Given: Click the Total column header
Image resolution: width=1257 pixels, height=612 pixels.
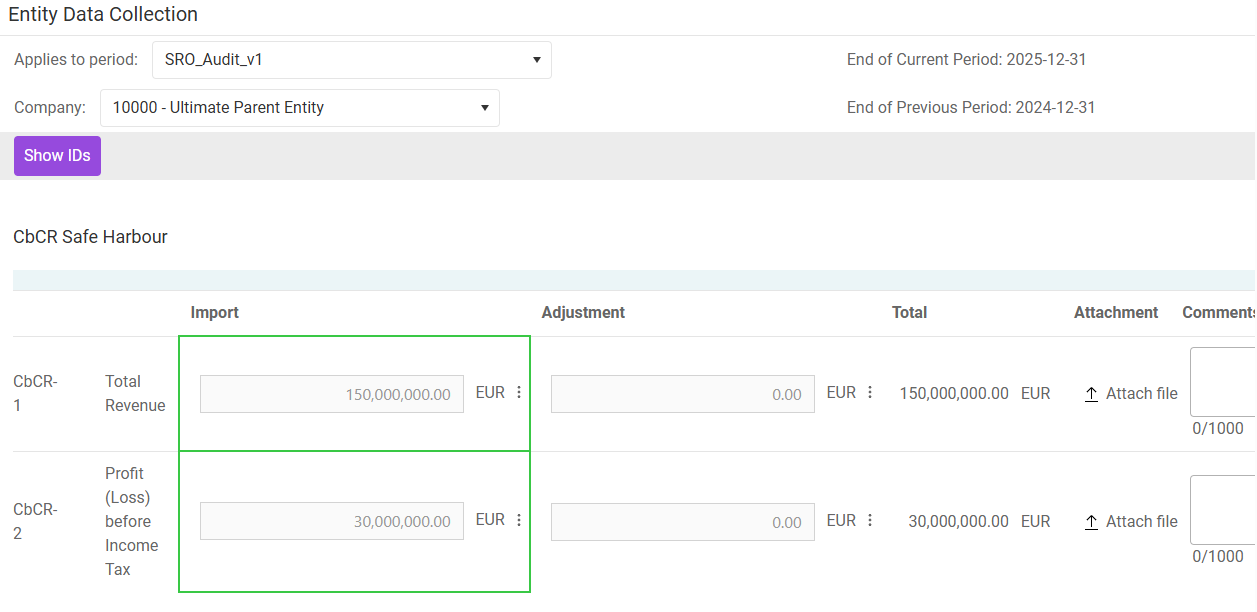Looking at the screenshot, I should [909, 313].
